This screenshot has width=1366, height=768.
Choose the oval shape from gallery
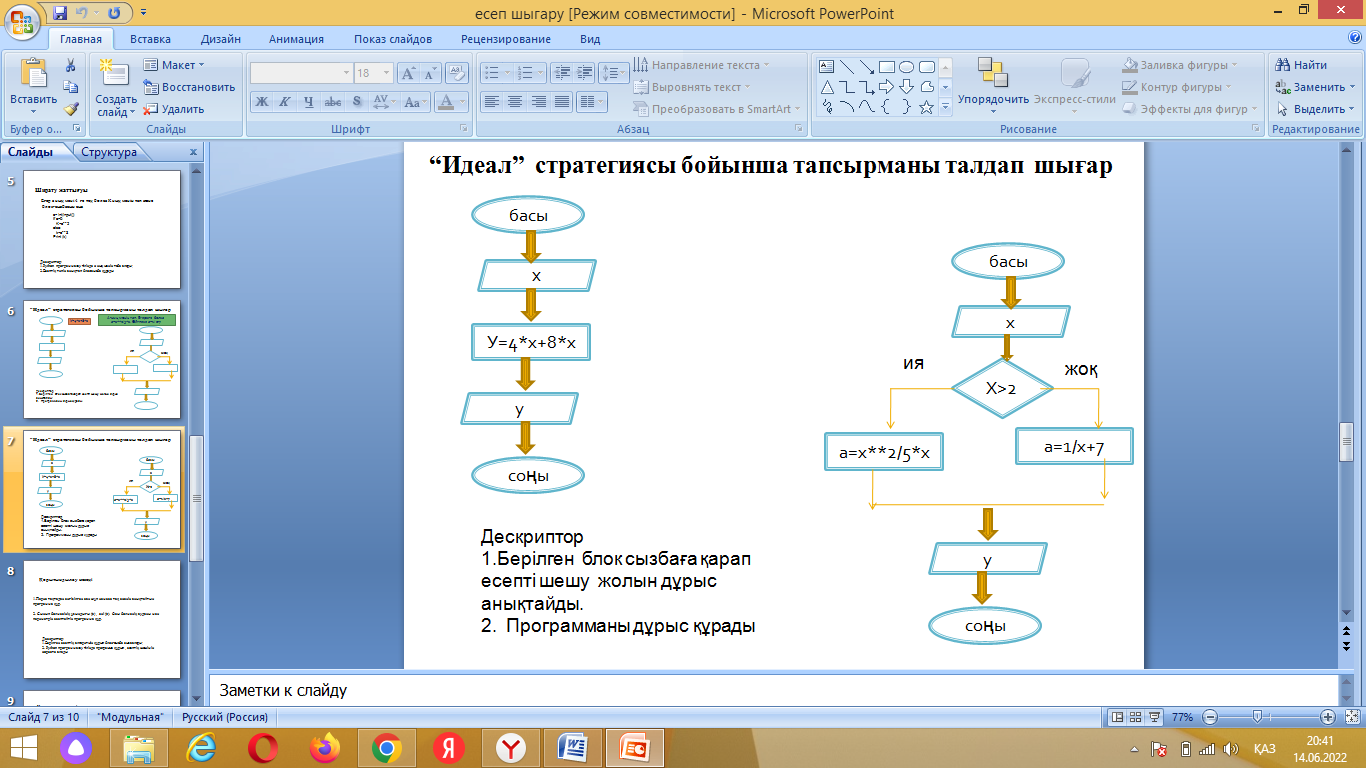pos(906,66)
